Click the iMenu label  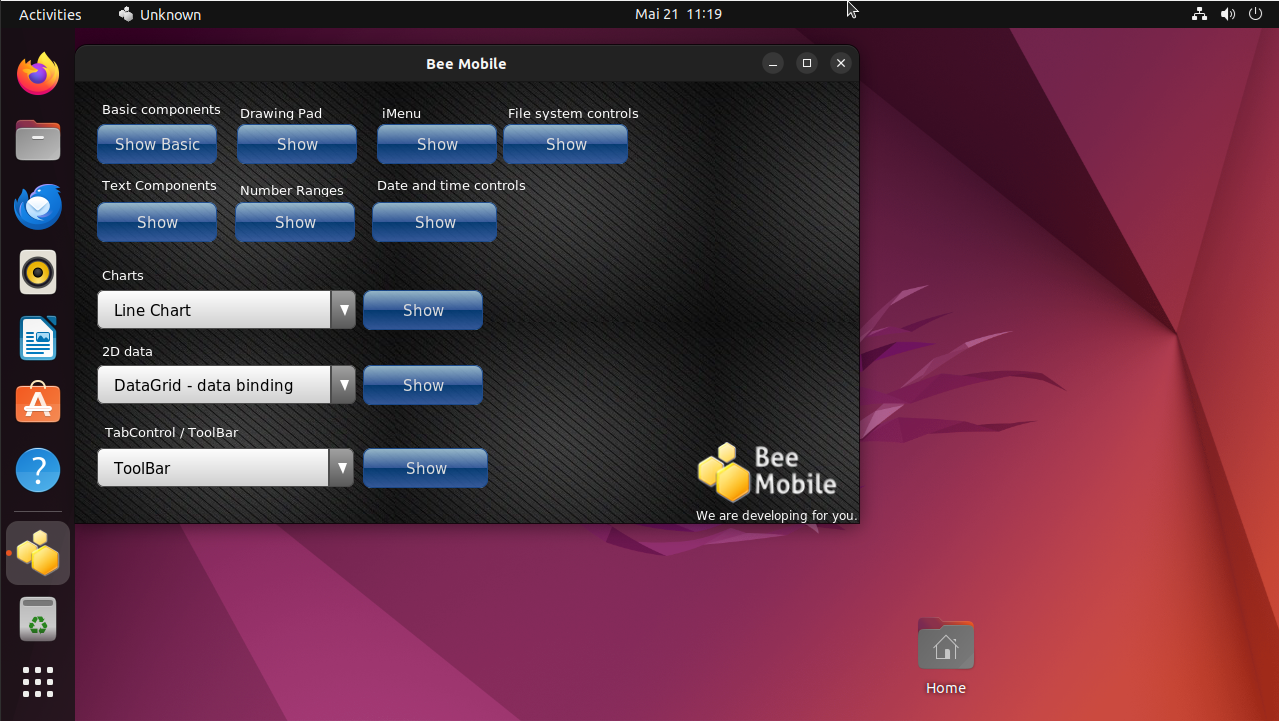point(401,114)
